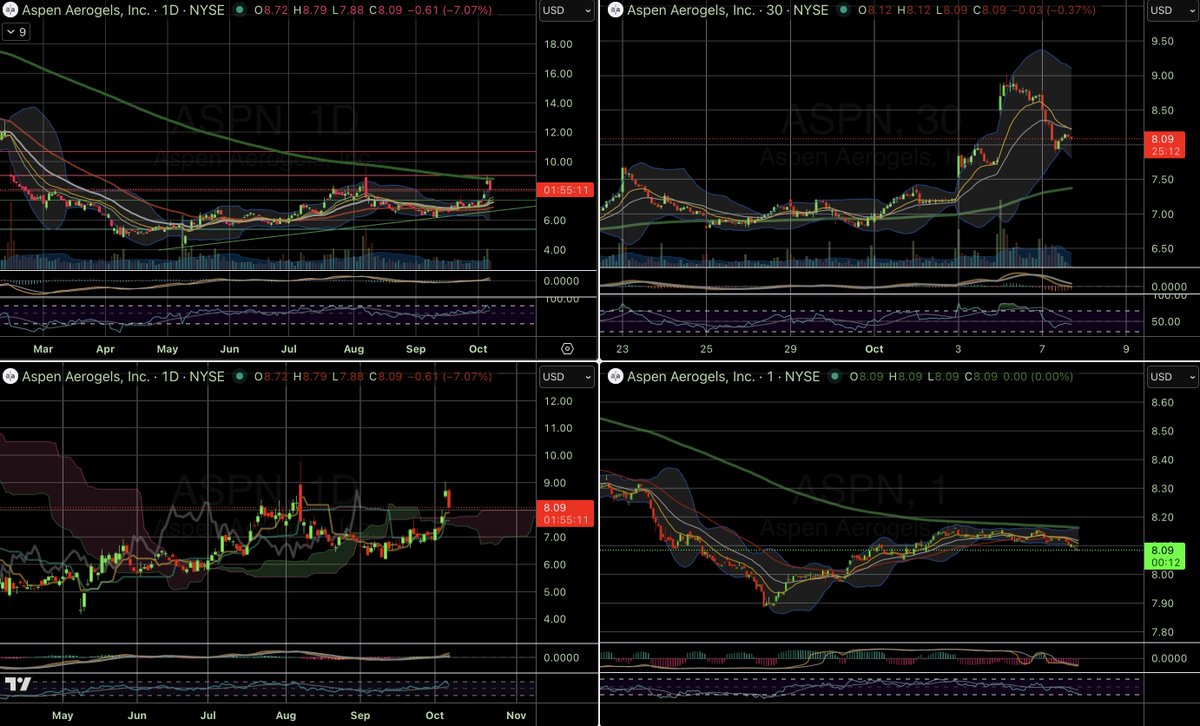Click 7.90 on 1-minute chart price axis

pos(1162,603)
